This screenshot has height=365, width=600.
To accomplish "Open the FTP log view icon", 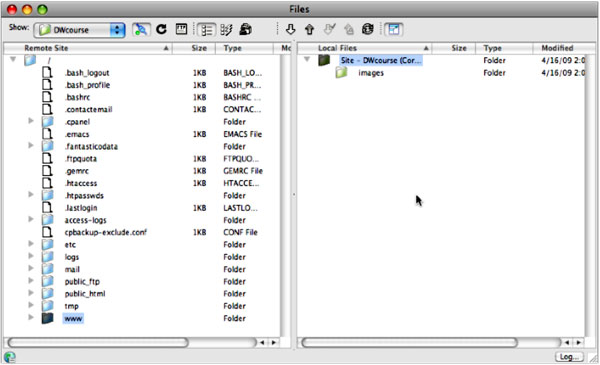I will pos(181,29).
